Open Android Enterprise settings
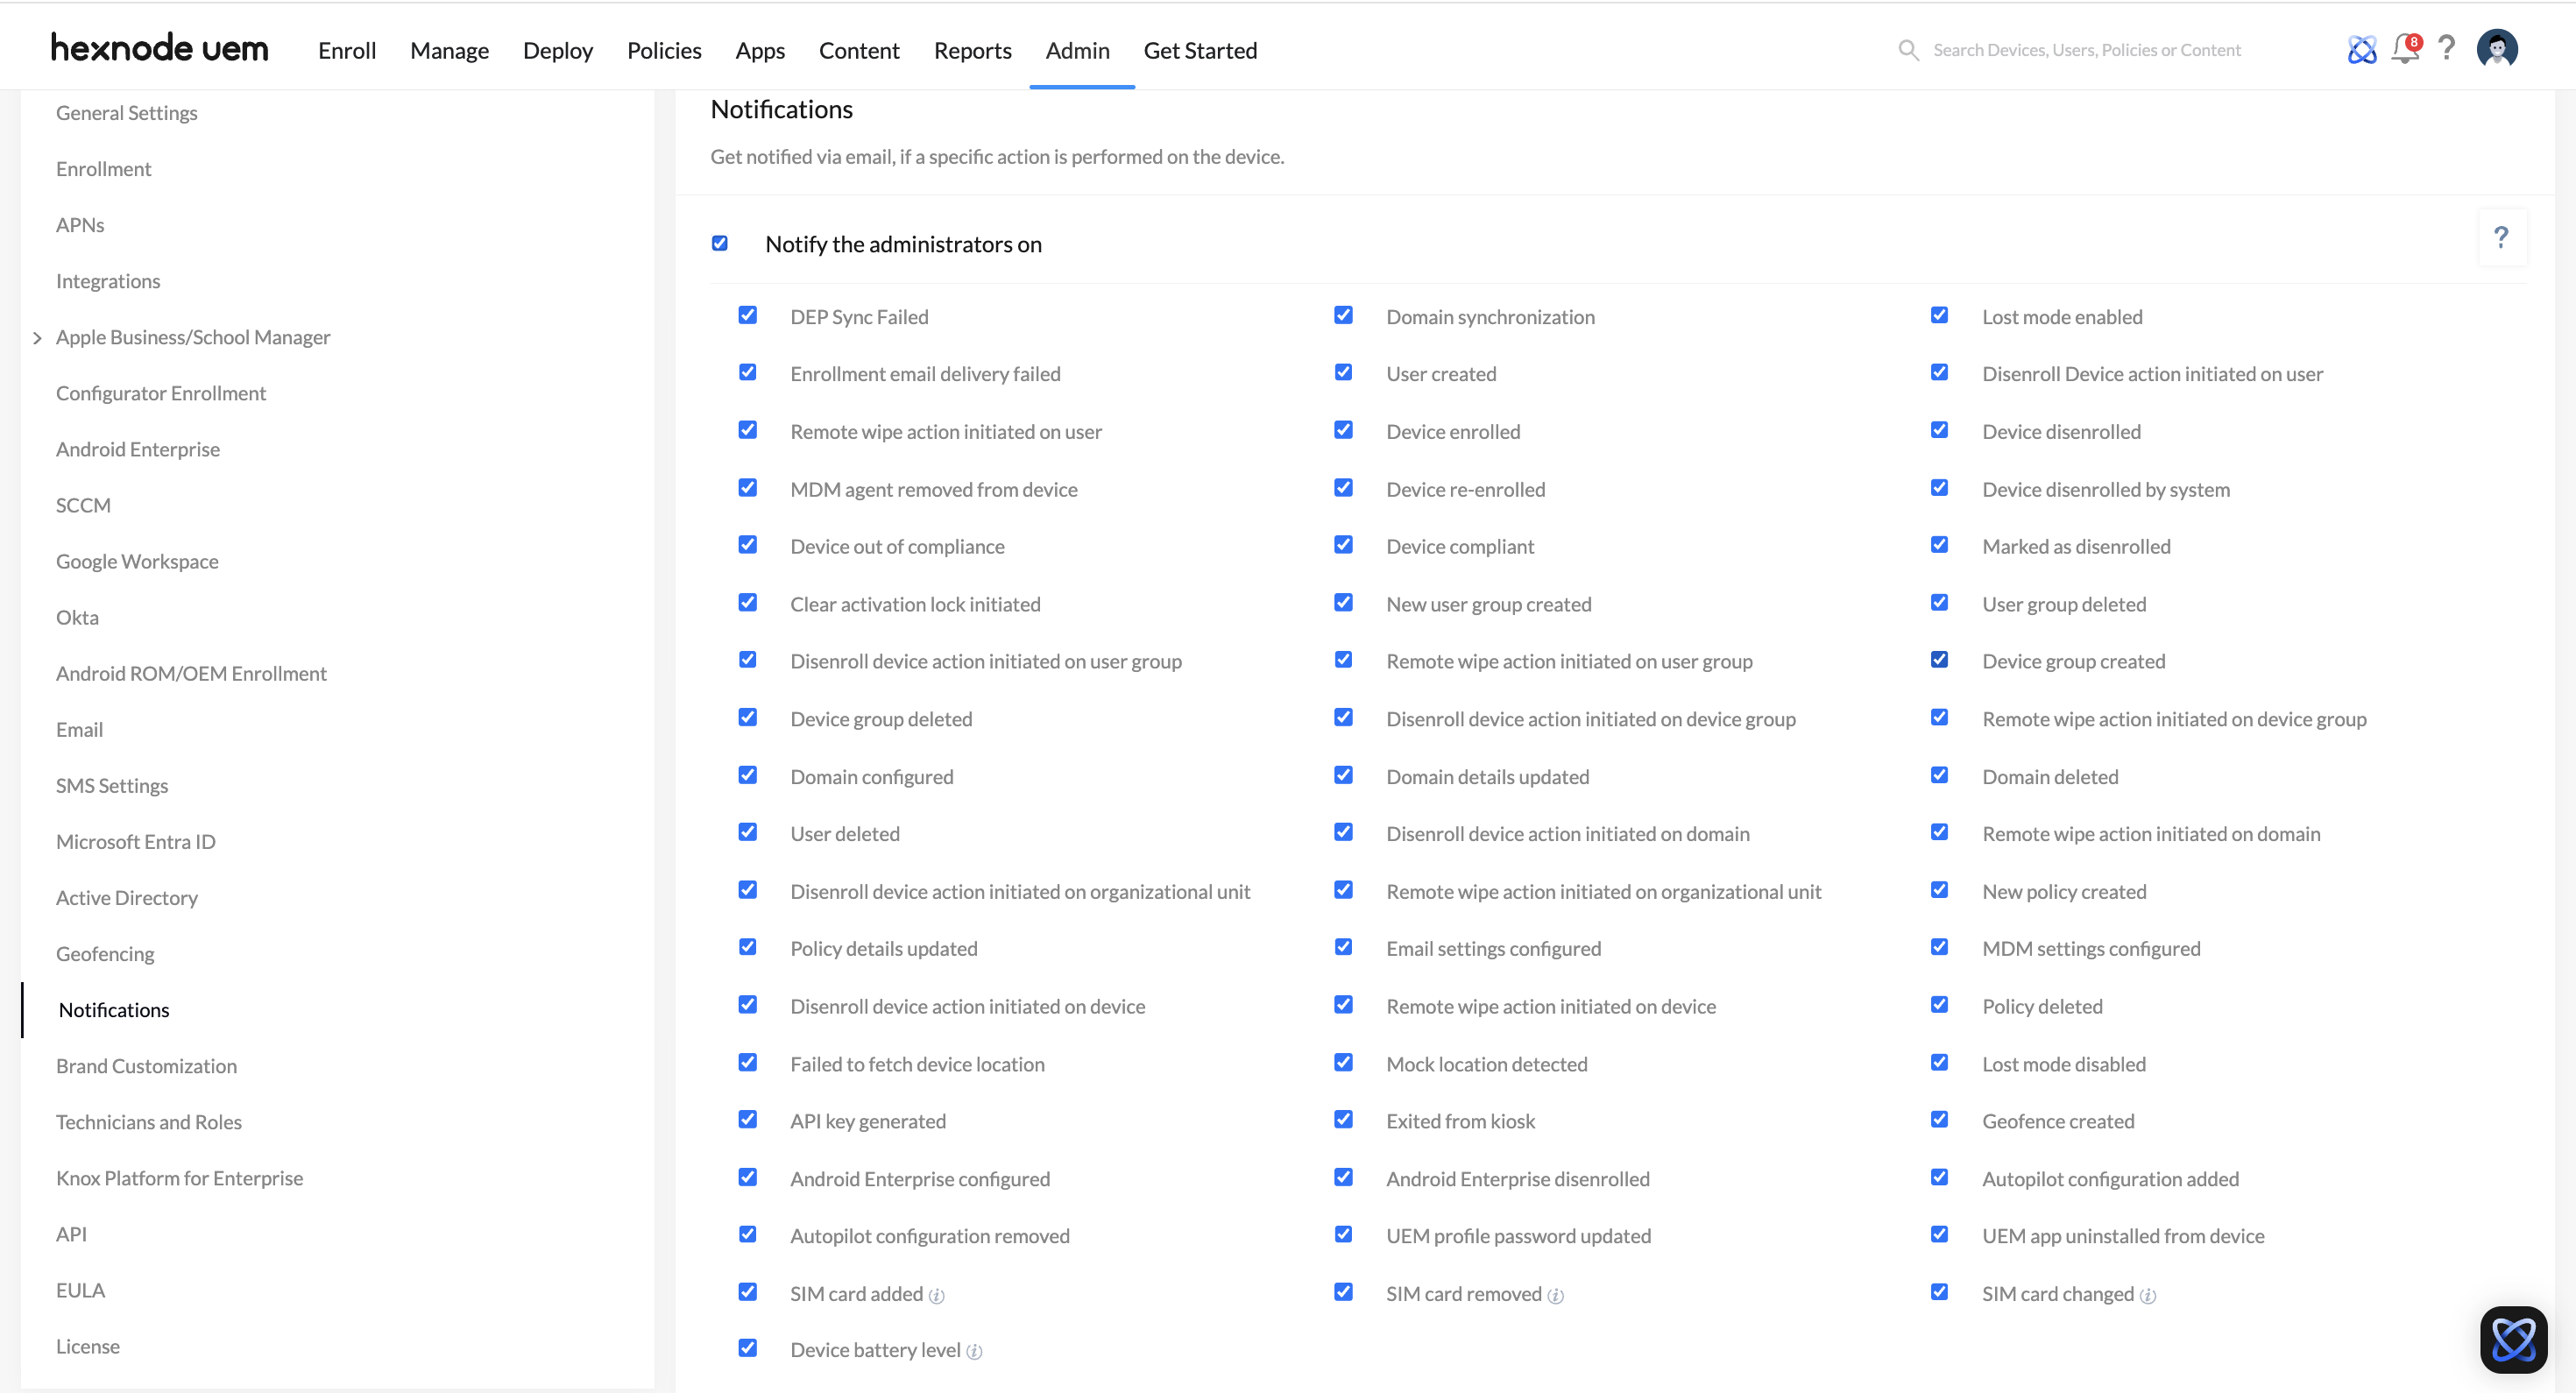 (x=138, y=449)
